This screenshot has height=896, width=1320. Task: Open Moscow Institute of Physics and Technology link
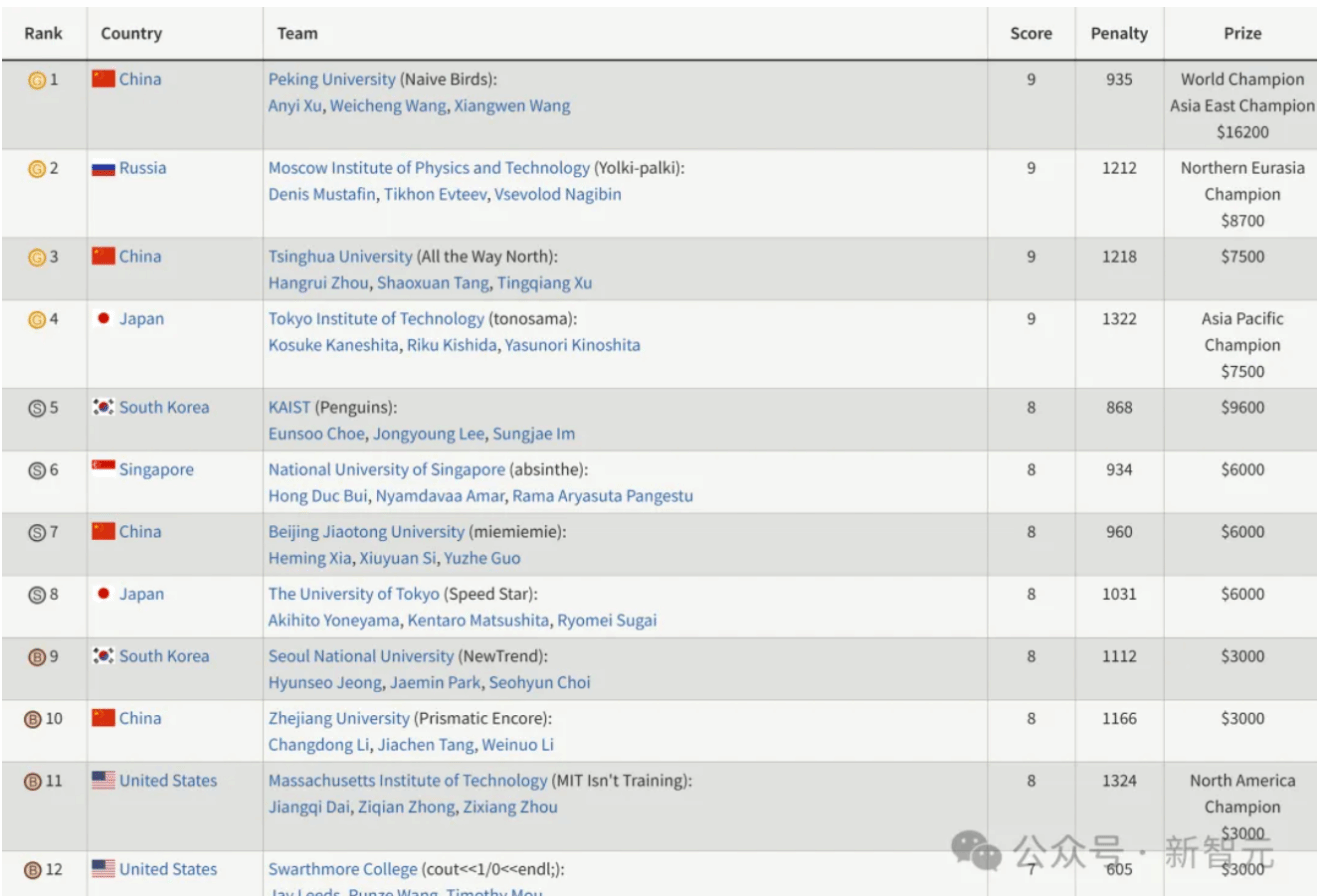tap(429, 168)
